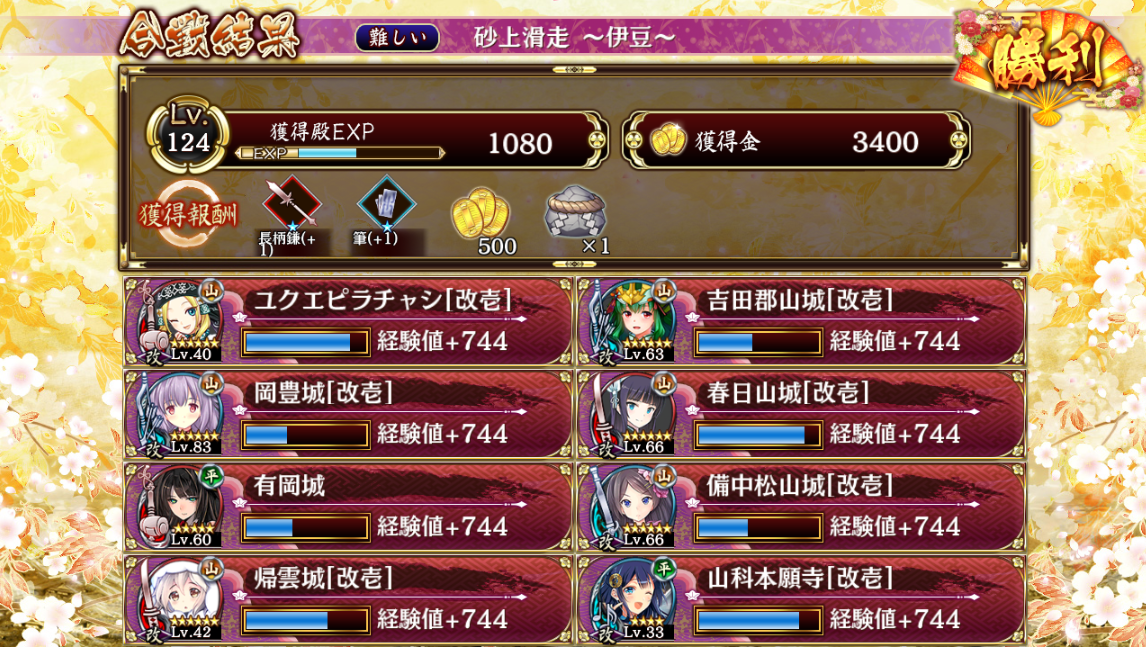Click the stone with rope reward icon
1146x648 pixels.
click(x=575, y=211)
